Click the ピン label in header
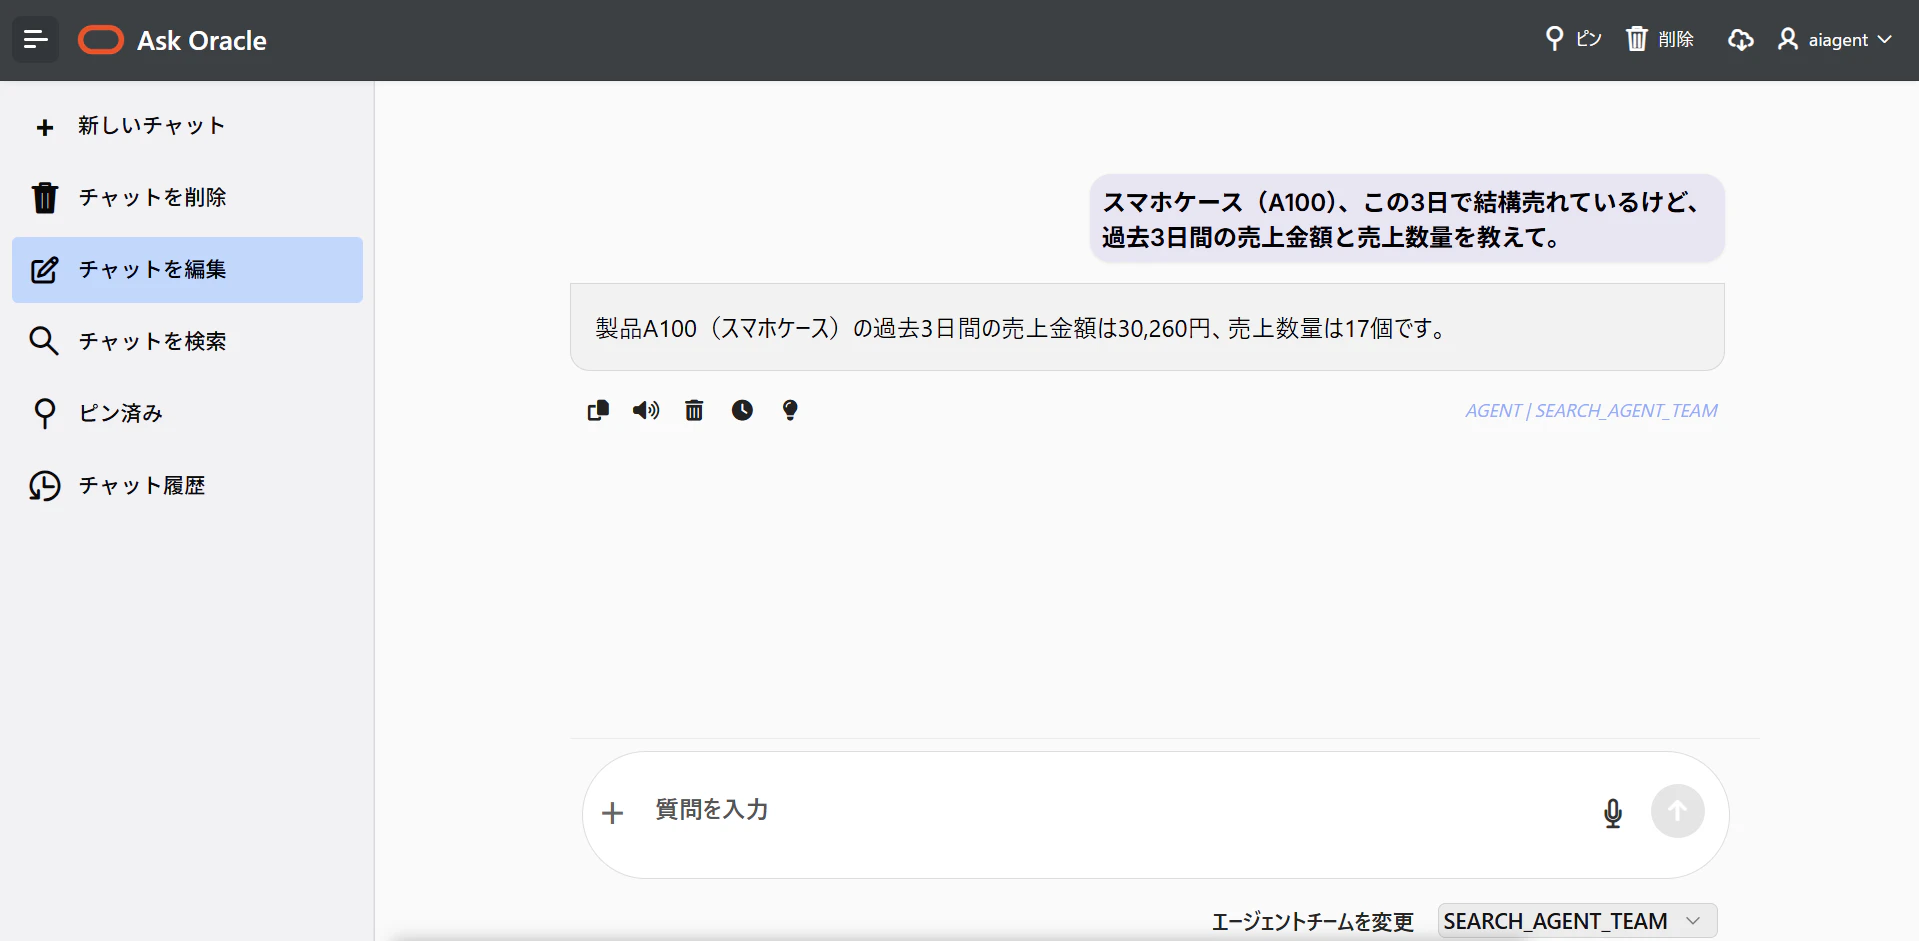Viewport: 1919px width, 941px height. pyautogui.click(x=1589, y=39)
